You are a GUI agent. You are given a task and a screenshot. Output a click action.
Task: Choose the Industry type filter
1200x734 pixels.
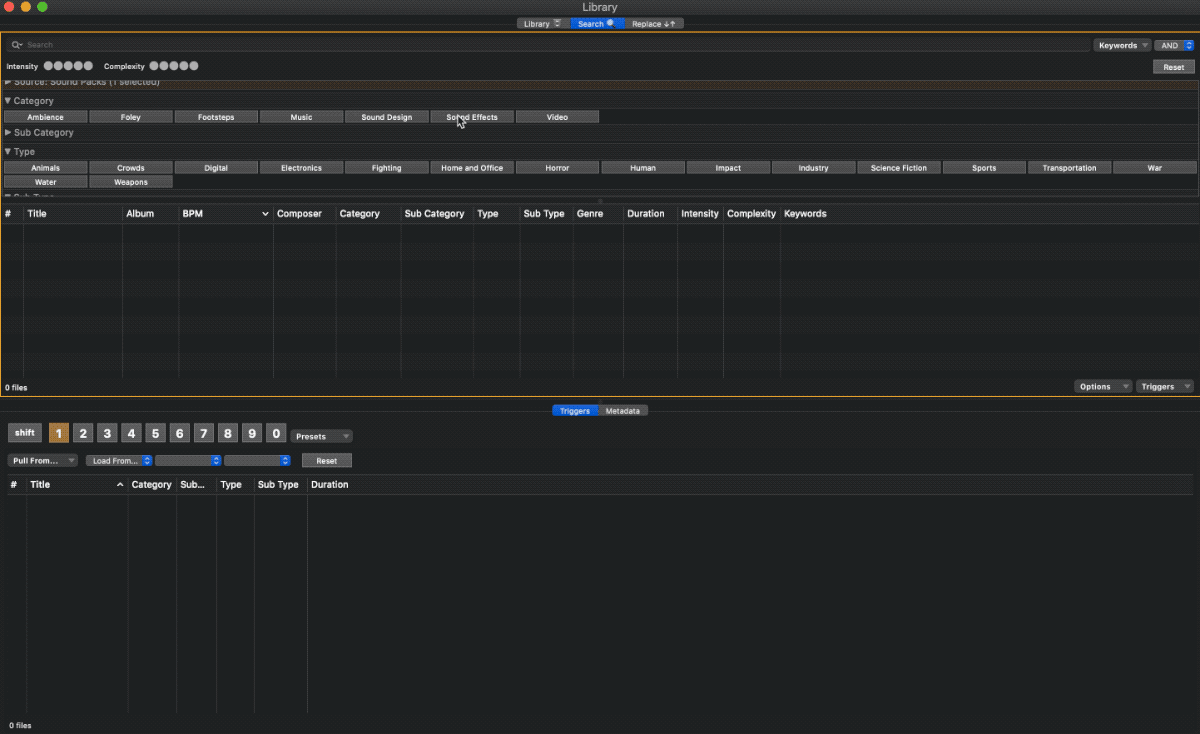tap(813, 168)
